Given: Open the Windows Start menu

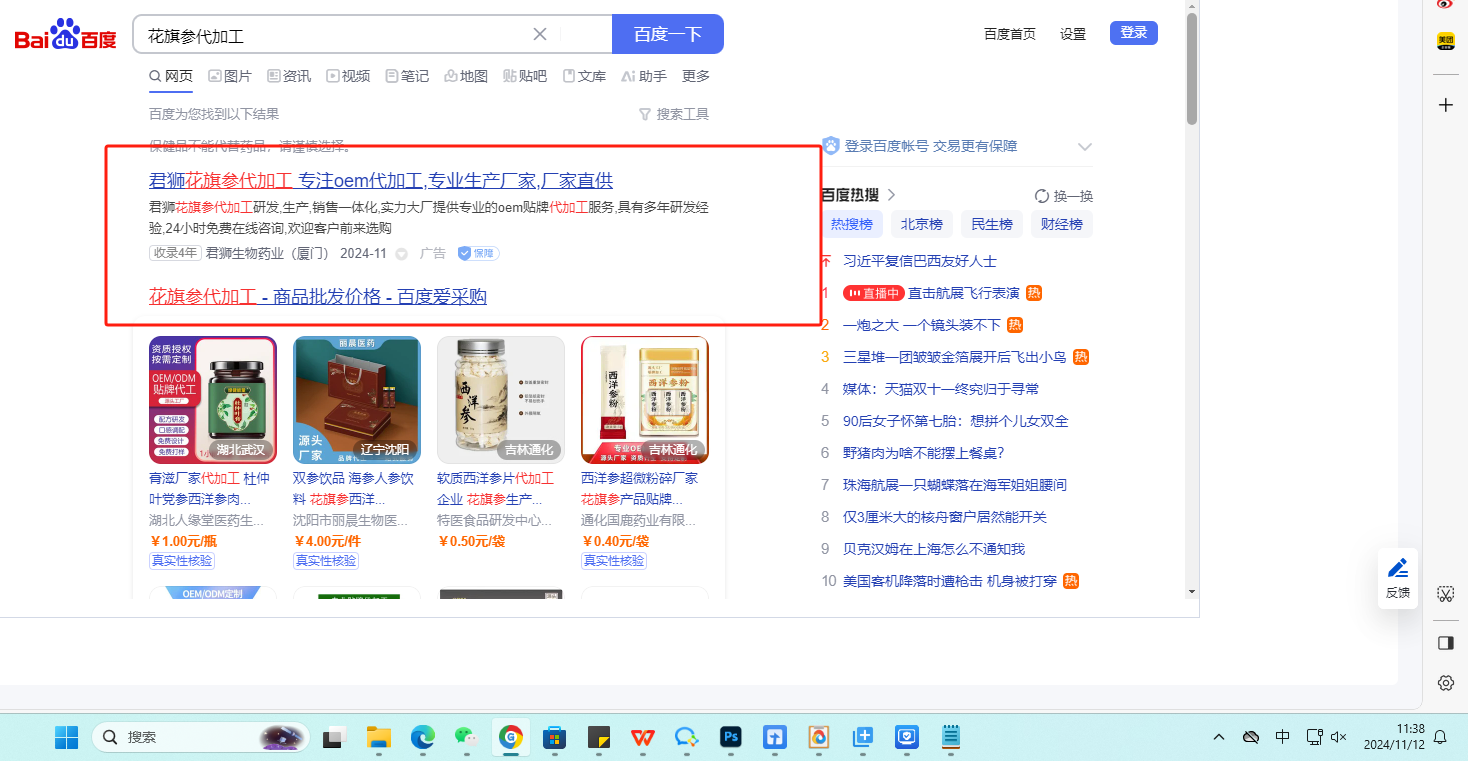Looking at the screenshot, I should (x=67, y=737).
